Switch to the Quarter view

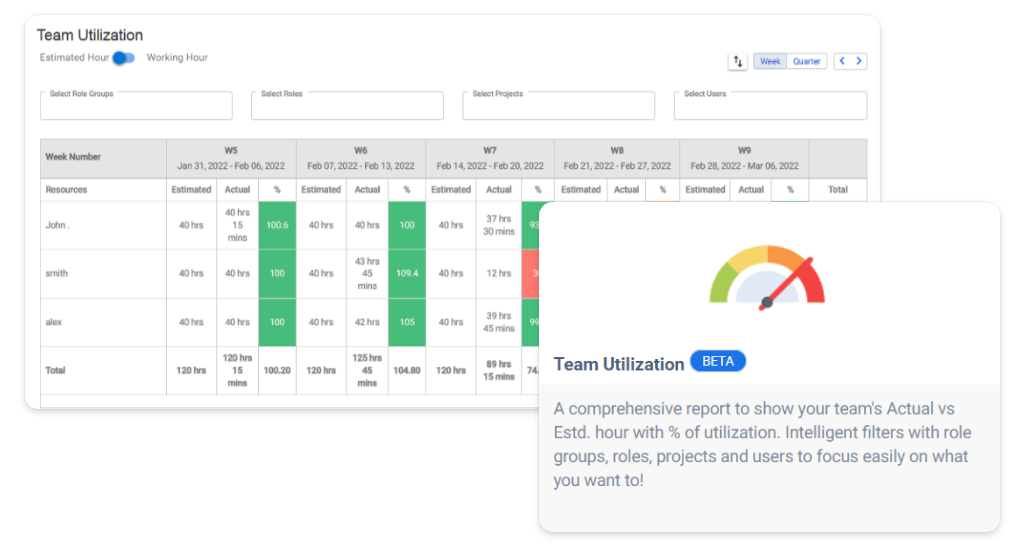pos(807,61)
